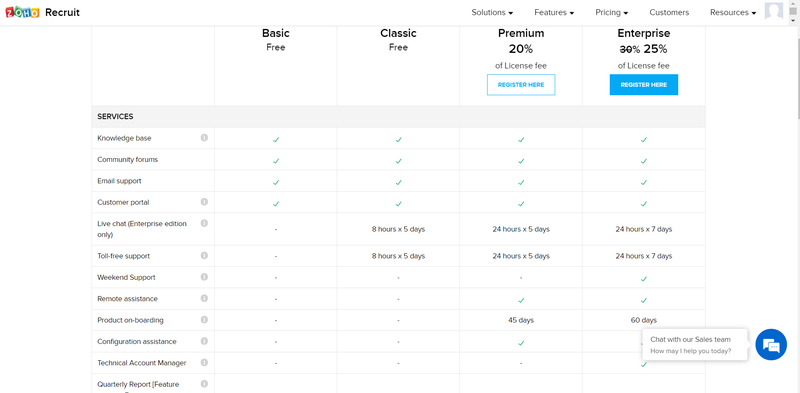Click Premium checkmark in Email support row
The image size is (800, 393).
(521, 182)
